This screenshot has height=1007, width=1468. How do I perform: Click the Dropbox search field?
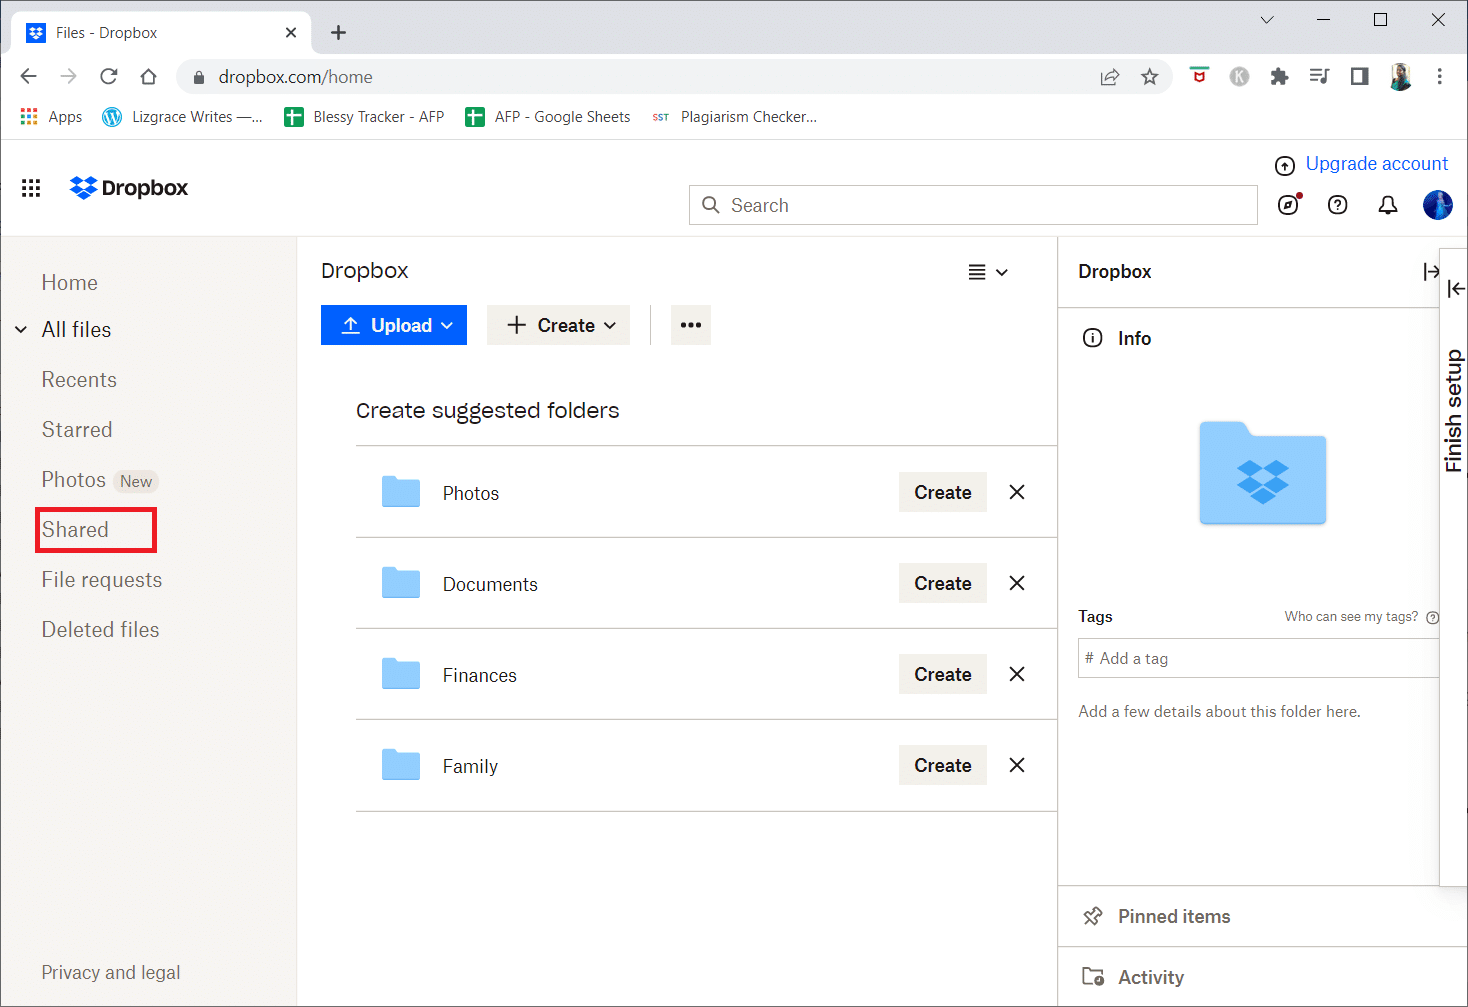(973, 205)
